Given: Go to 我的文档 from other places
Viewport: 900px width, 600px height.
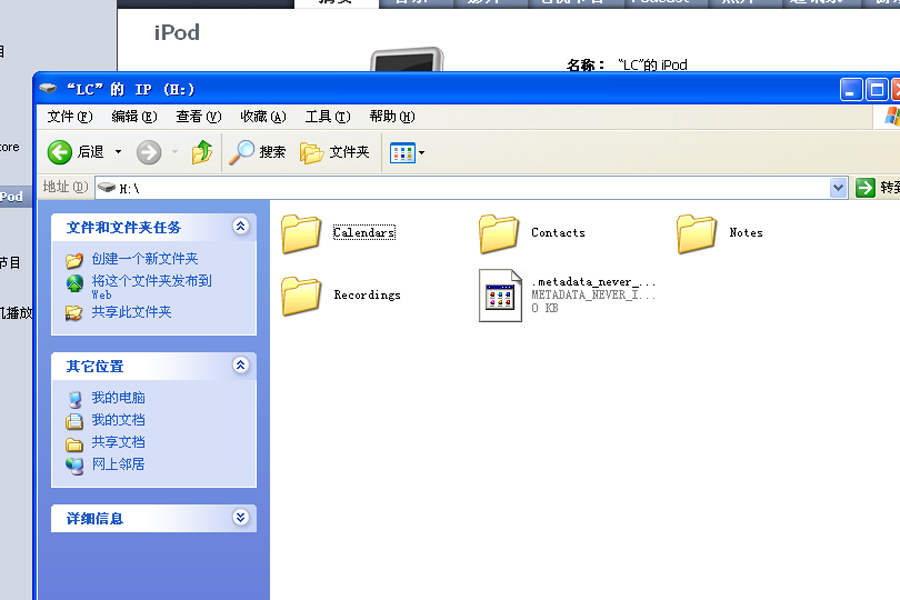Looking at the screenshot, I should point(118,420).
